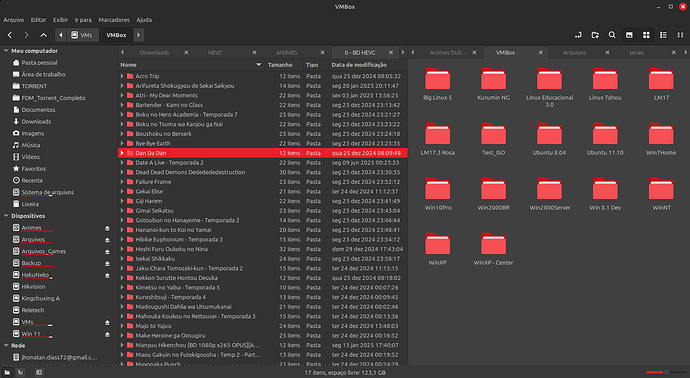Sort by Data de modificação column header

(359, 65)
